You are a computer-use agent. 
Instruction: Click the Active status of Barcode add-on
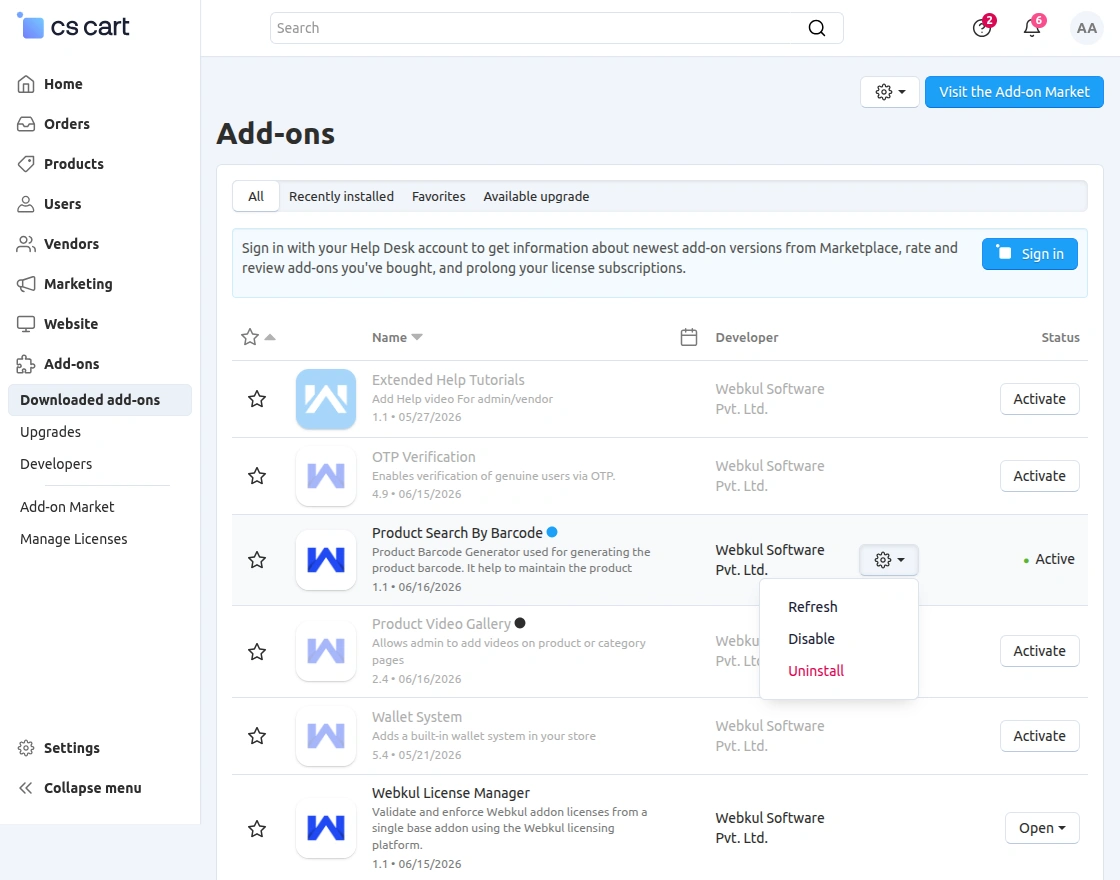click(x=1049, y=559)
